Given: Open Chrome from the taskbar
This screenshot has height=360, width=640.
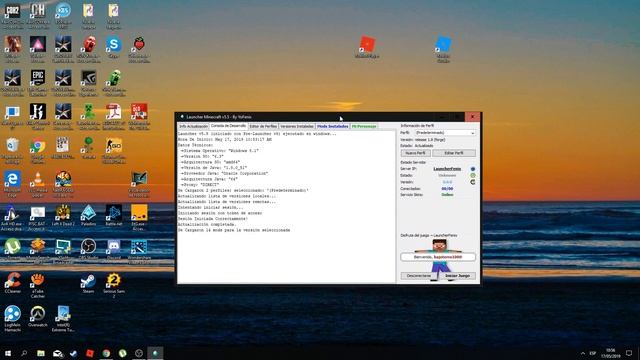Looking at the screenshot, I should [106, 353].
